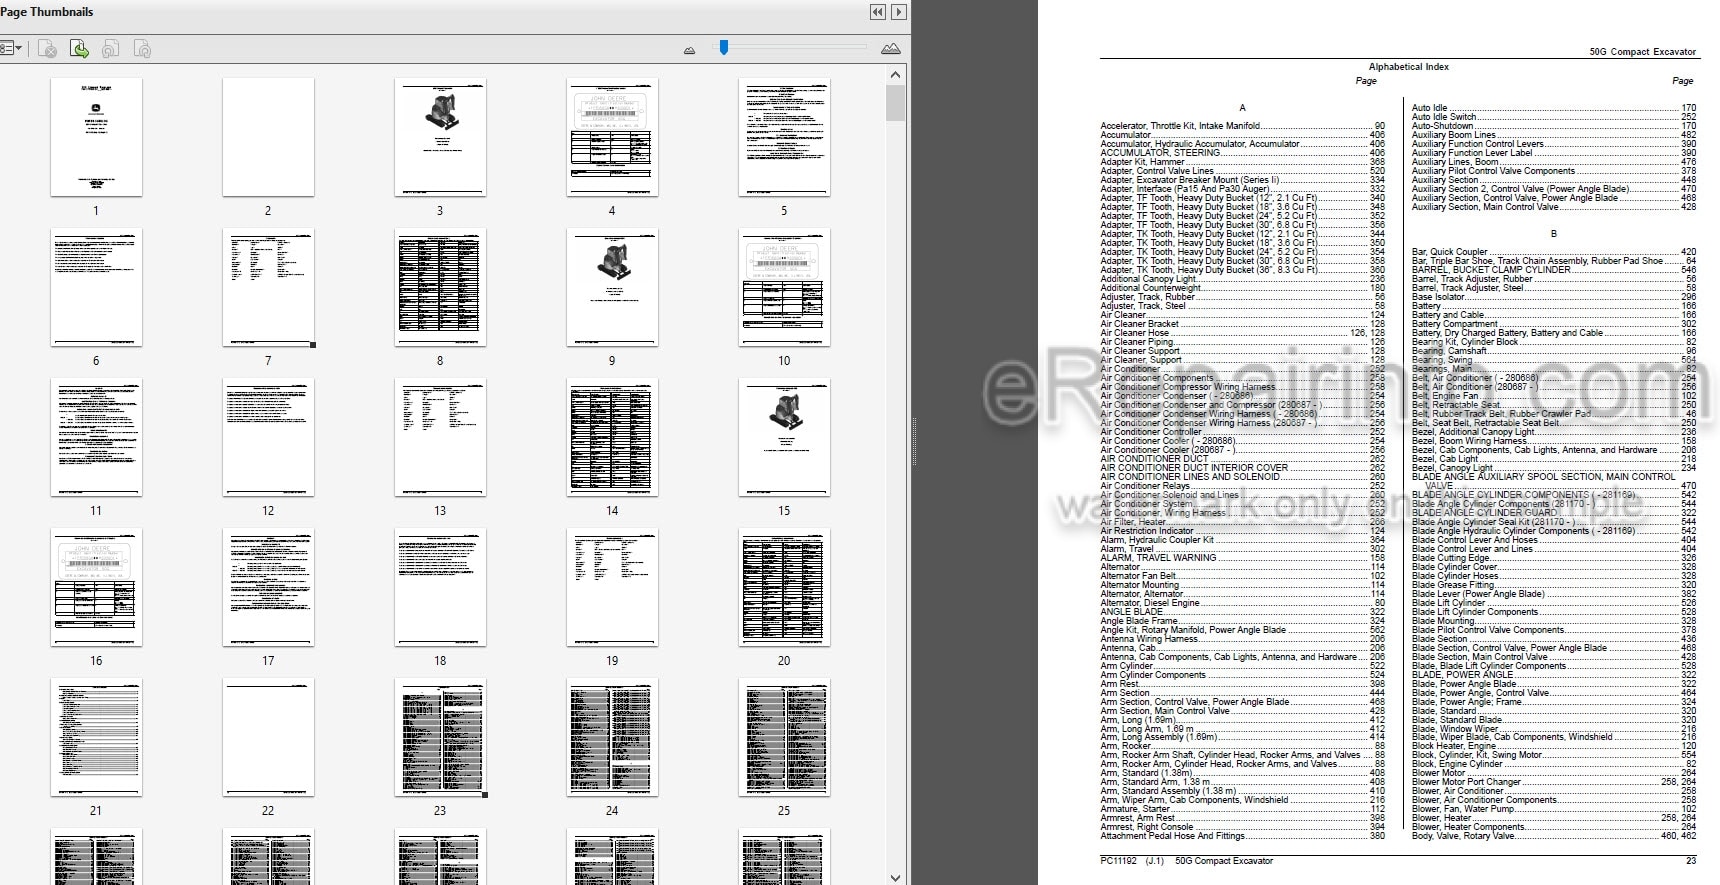This screenshot has height=885, width=1720.
Task: Click the expand panel right-arrow button
Action: click(899, 12)
